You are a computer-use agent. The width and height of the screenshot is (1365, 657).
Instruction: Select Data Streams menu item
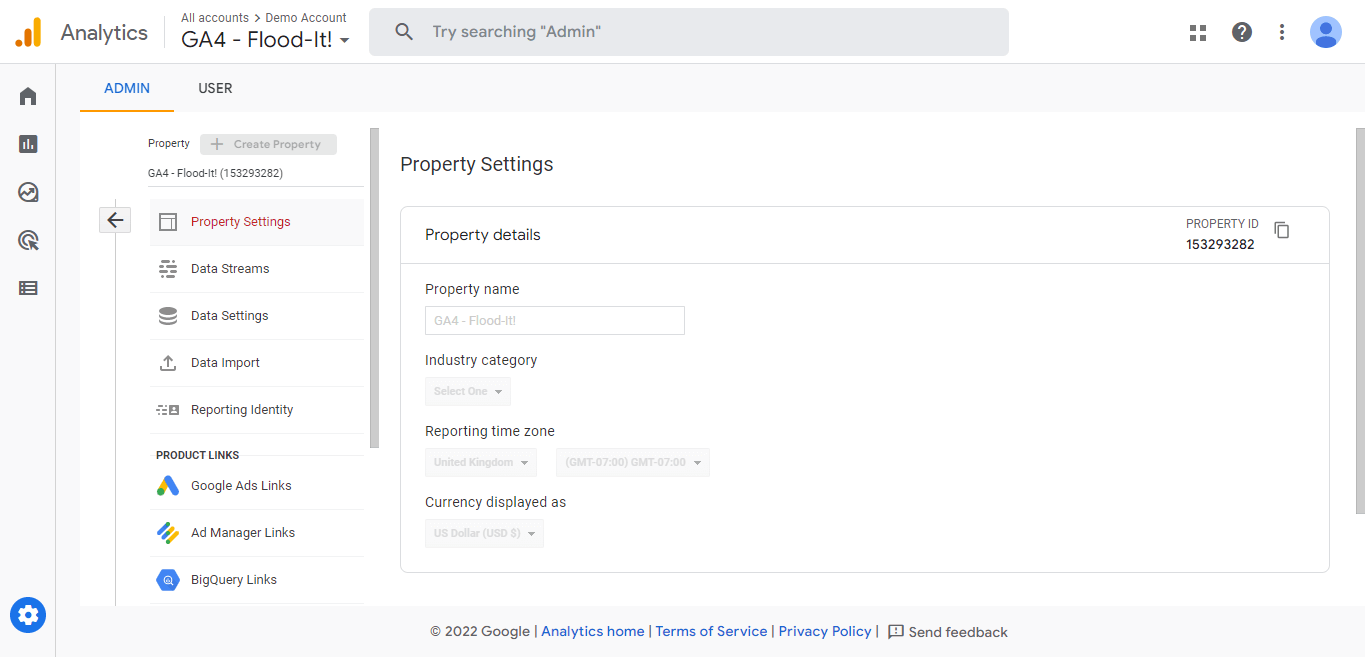pos(257,269)
